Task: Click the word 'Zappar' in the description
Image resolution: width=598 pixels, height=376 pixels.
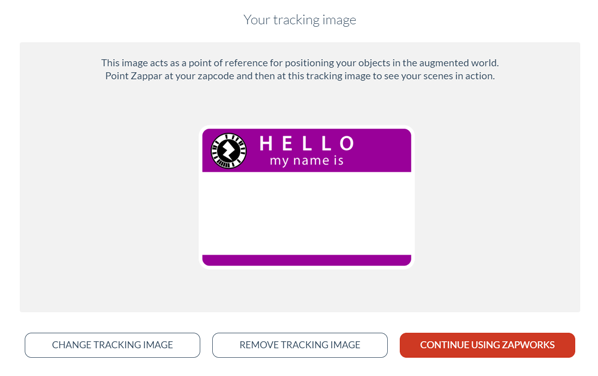Action: click(x=146, y=76)
